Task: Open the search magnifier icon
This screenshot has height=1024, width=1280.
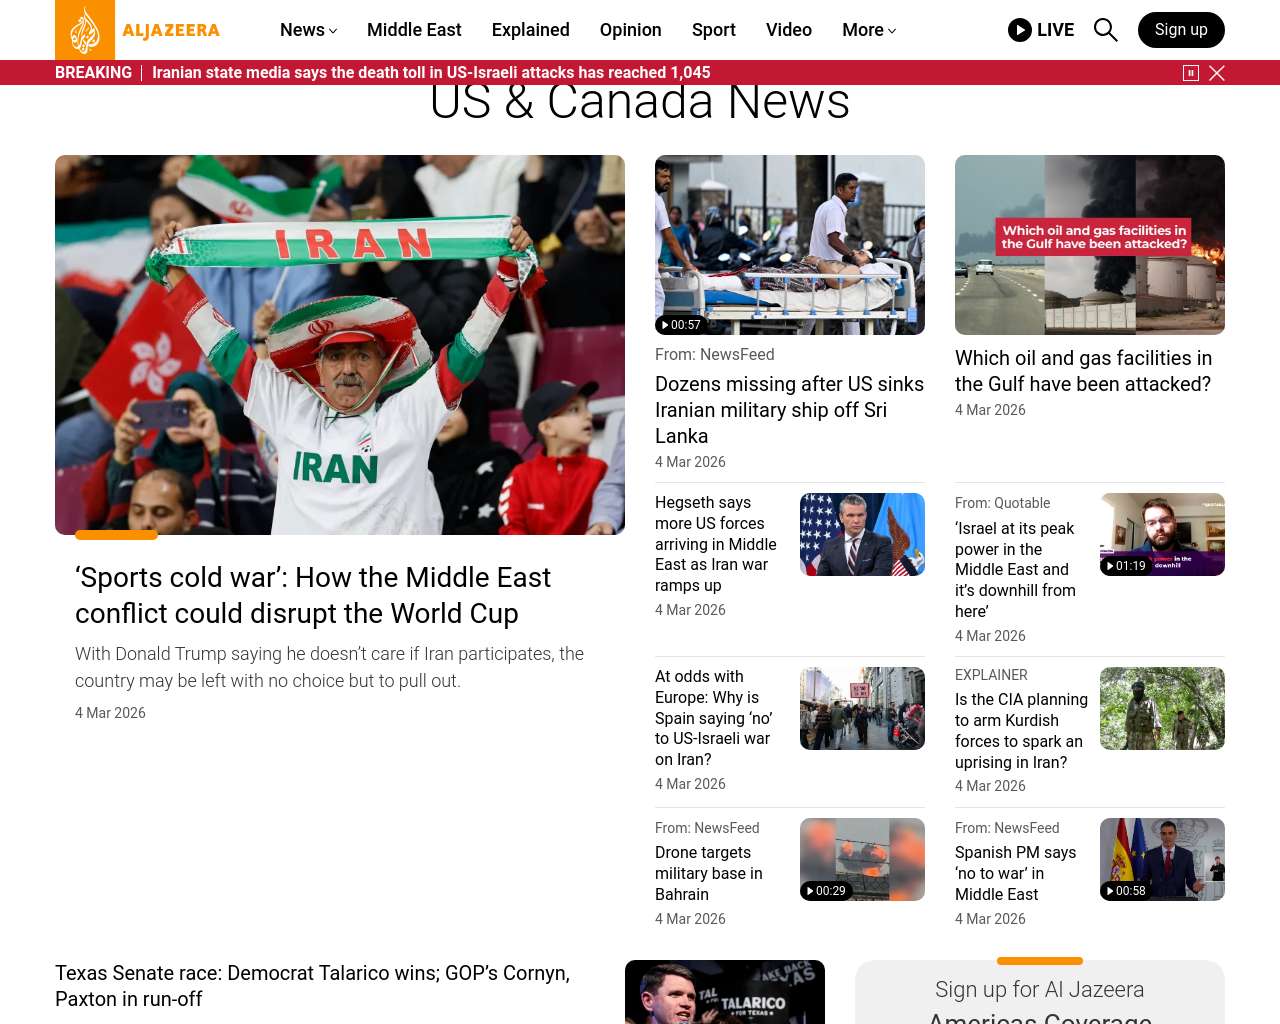Action: coord(1105,30)
